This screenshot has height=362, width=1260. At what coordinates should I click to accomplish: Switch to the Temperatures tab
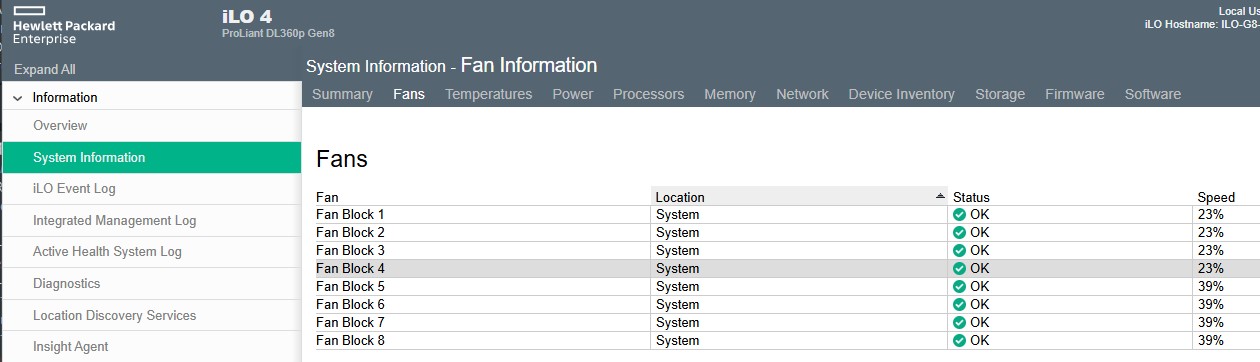[488, 94]
